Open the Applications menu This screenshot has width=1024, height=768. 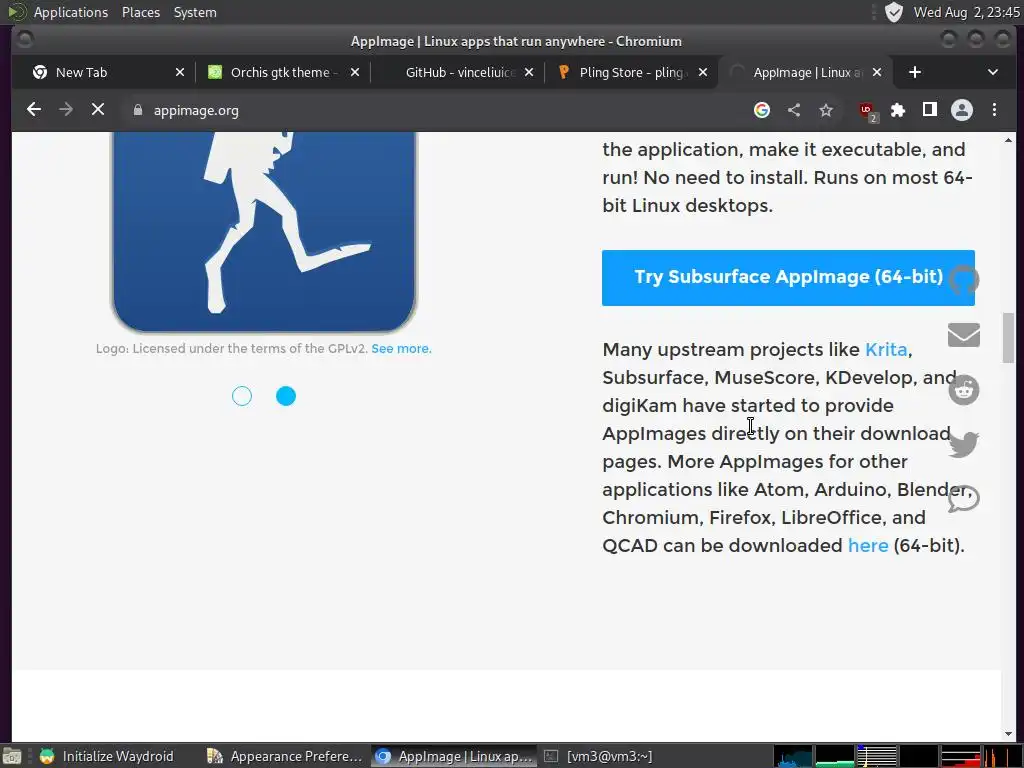pos(71,12)
